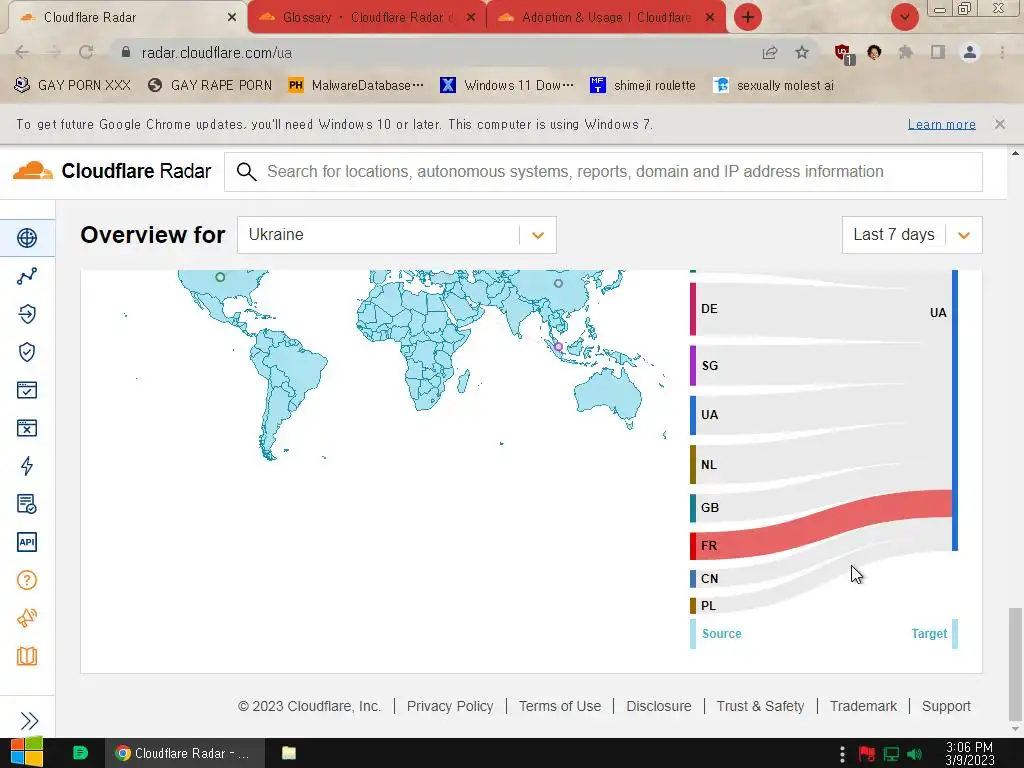This screenshot has height=768, width=1024.
Task: Open the Windows 11 Dow... bookmark
Action: [507, 85]
